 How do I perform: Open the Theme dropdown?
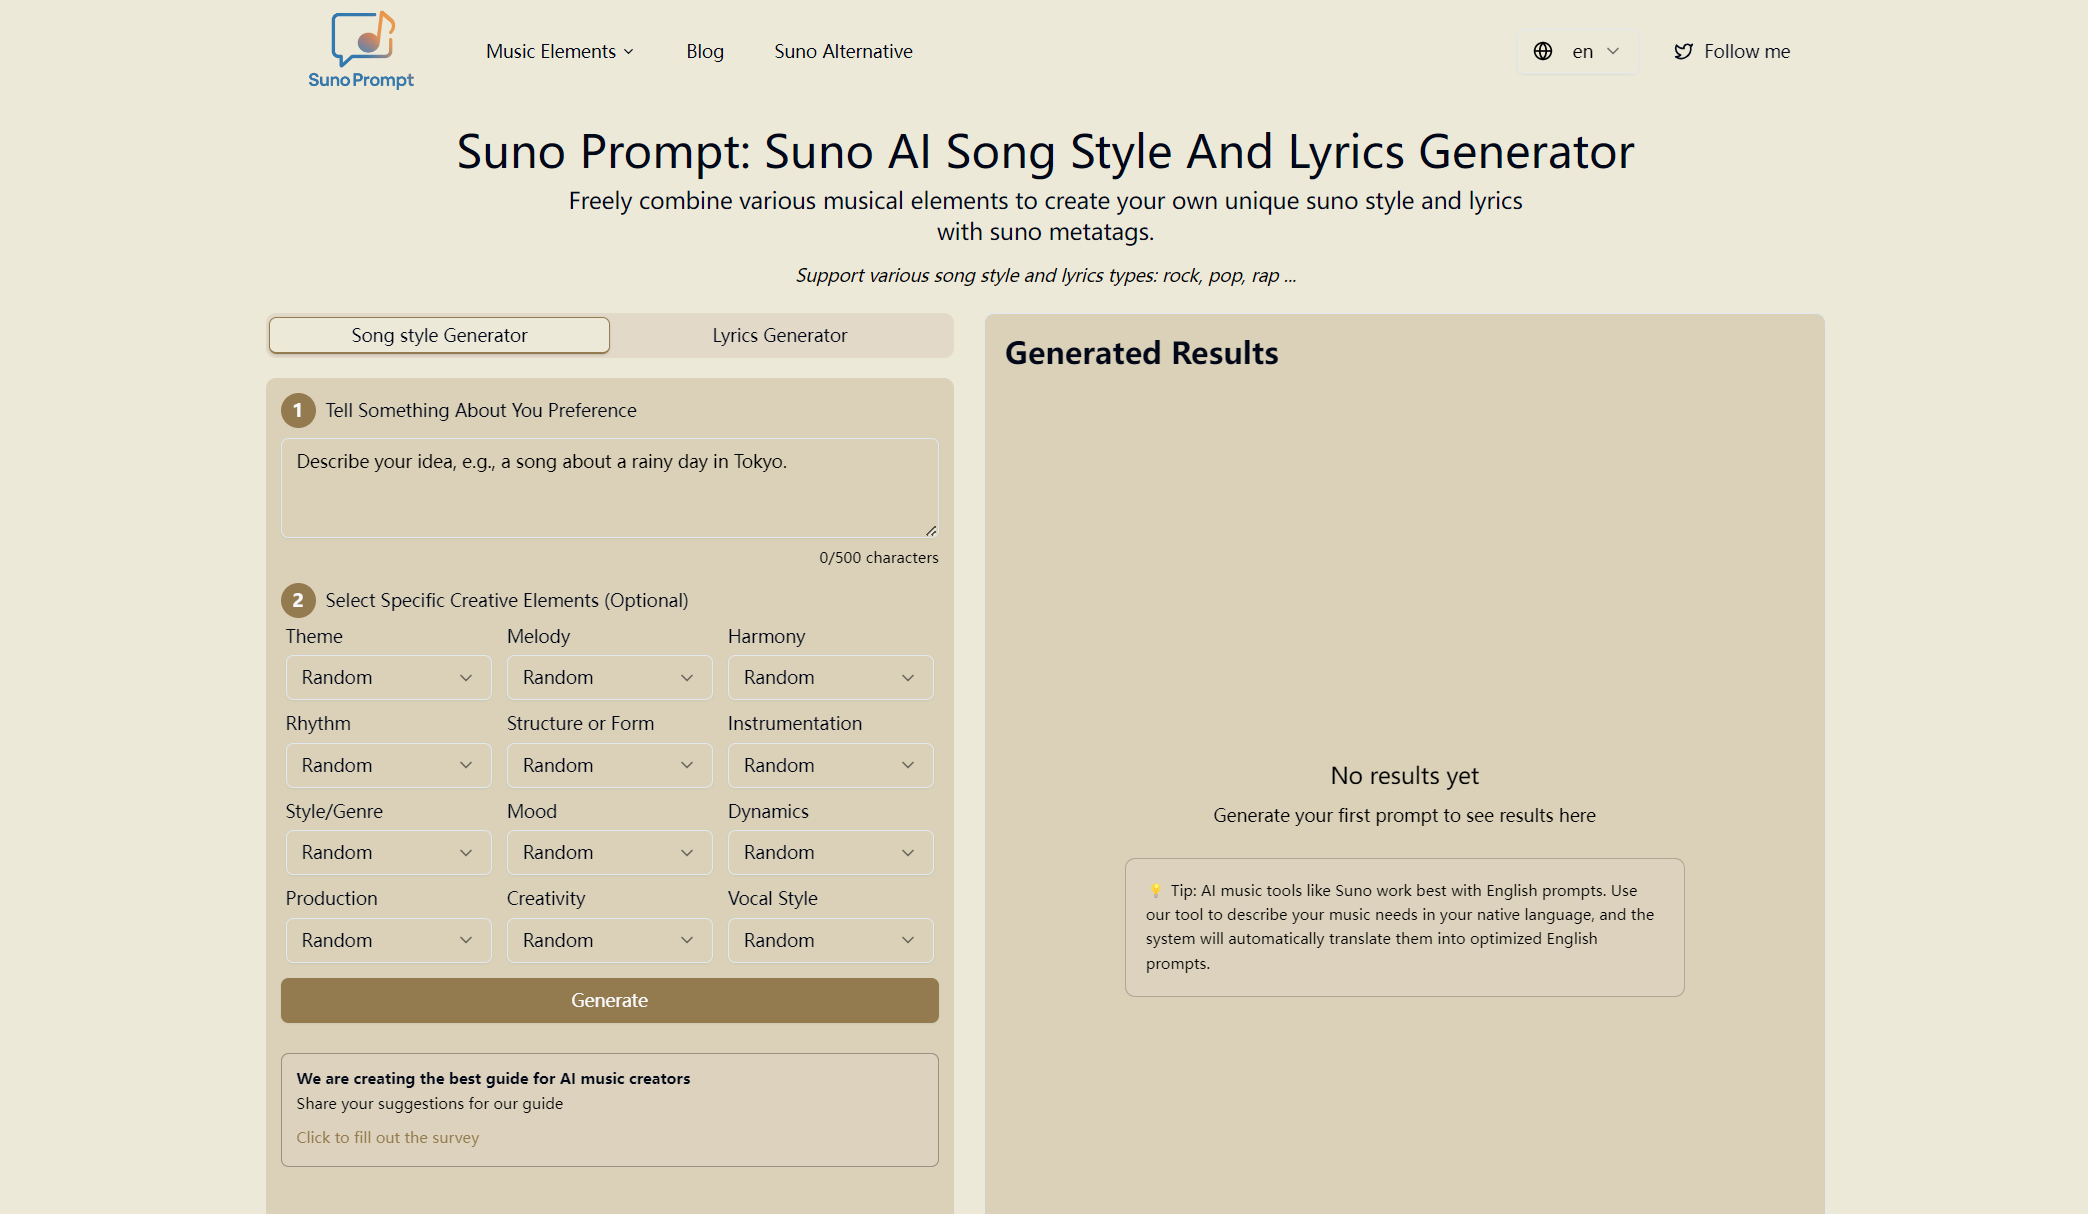[x=387, y=677]
